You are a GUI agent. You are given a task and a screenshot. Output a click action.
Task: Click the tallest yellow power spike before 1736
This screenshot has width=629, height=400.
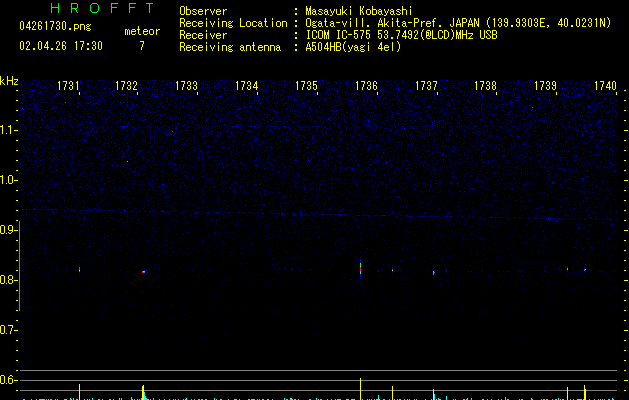(361, 389)
